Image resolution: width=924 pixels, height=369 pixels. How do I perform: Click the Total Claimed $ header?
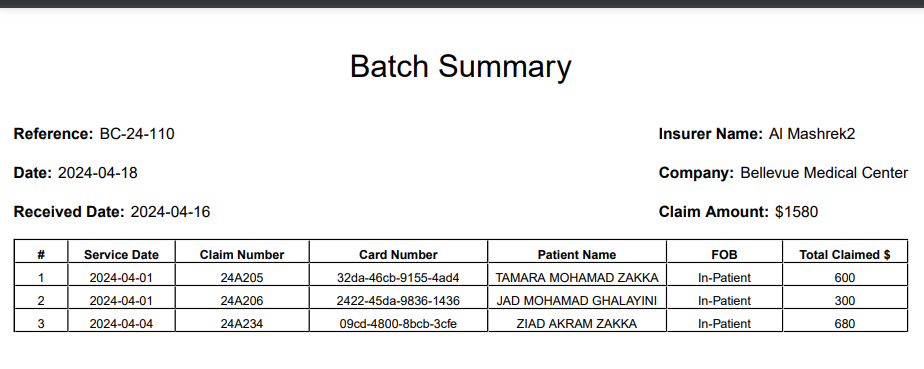844,255
